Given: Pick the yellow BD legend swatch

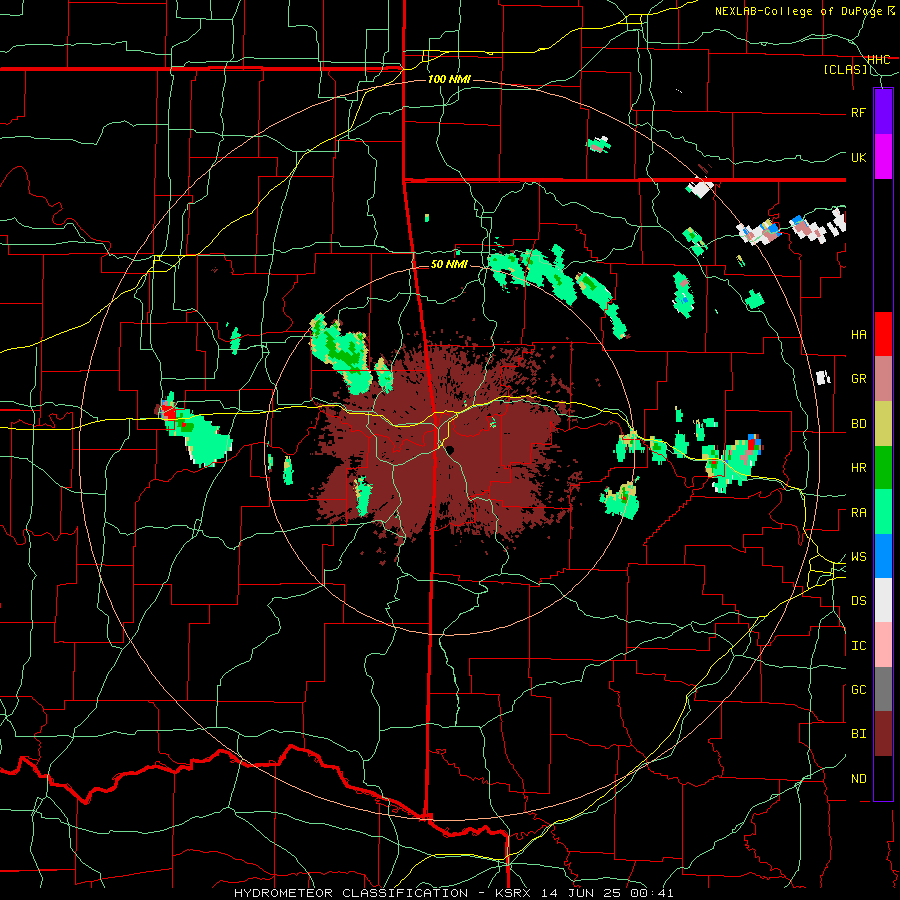Looking at the screenshot, I should coord(883,424).
